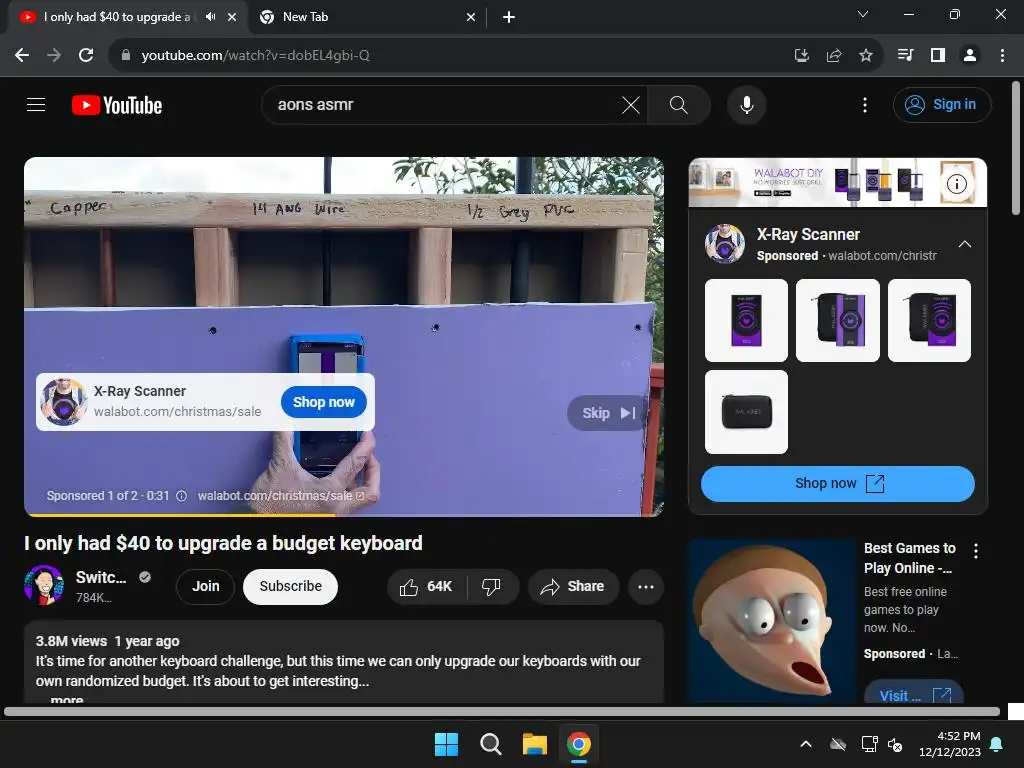Open ad info icon next to Sponsored 1 of 2

tap(182, 496)
